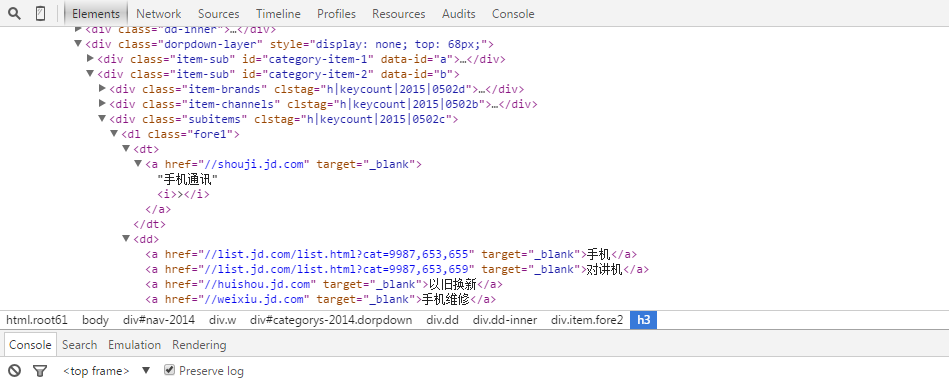Collapse the dd node
Image resolution: width=949 pixels, height=381 pixels.
point(126,239)
